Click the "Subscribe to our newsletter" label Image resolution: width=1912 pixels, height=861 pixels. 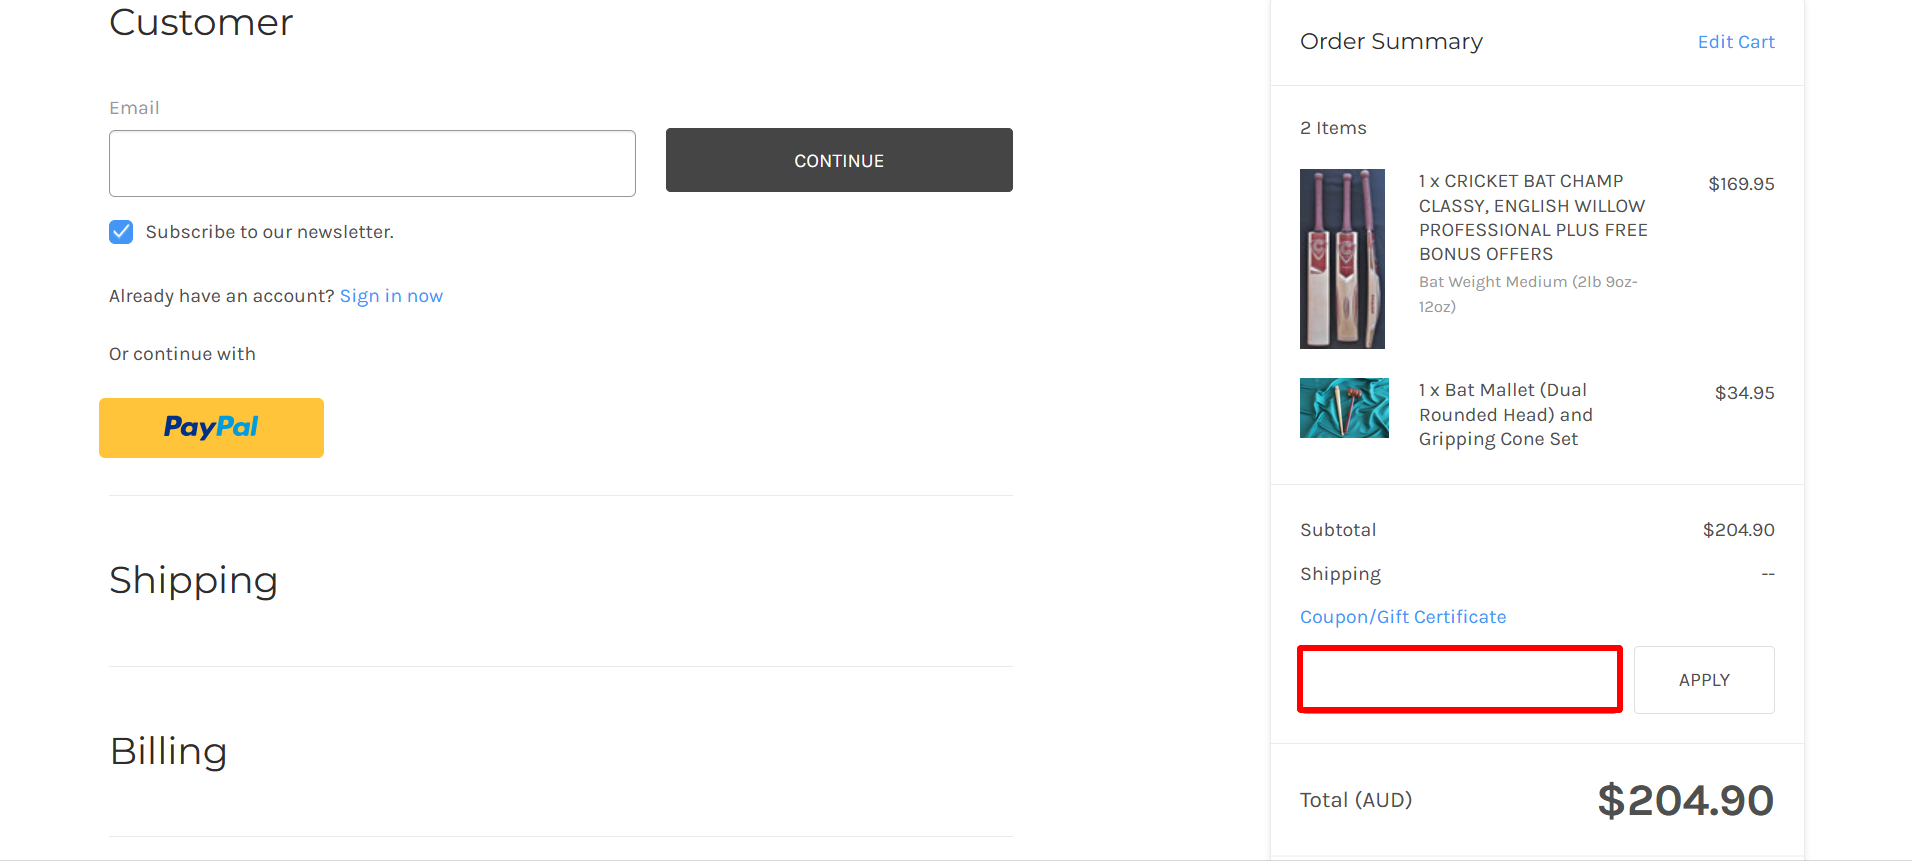pos(269,232)
